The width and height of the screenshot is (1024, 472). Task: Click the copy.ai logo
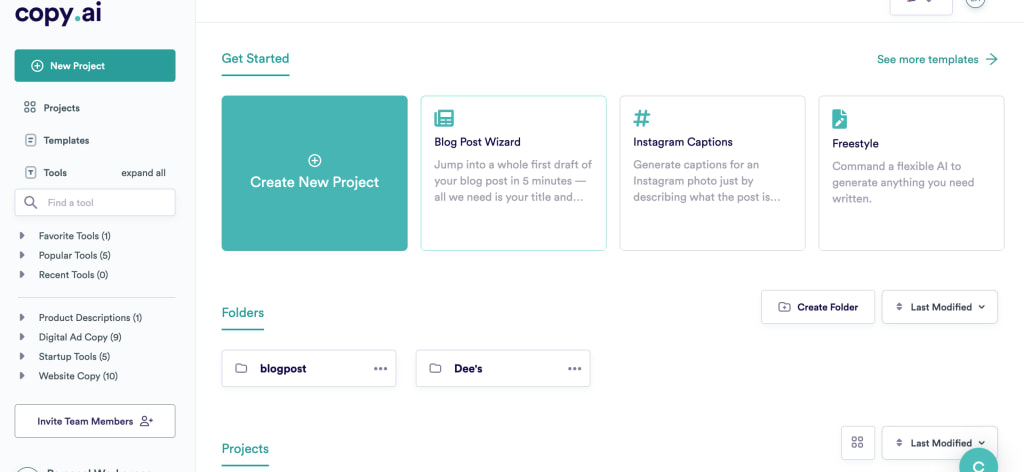point(58,12)
